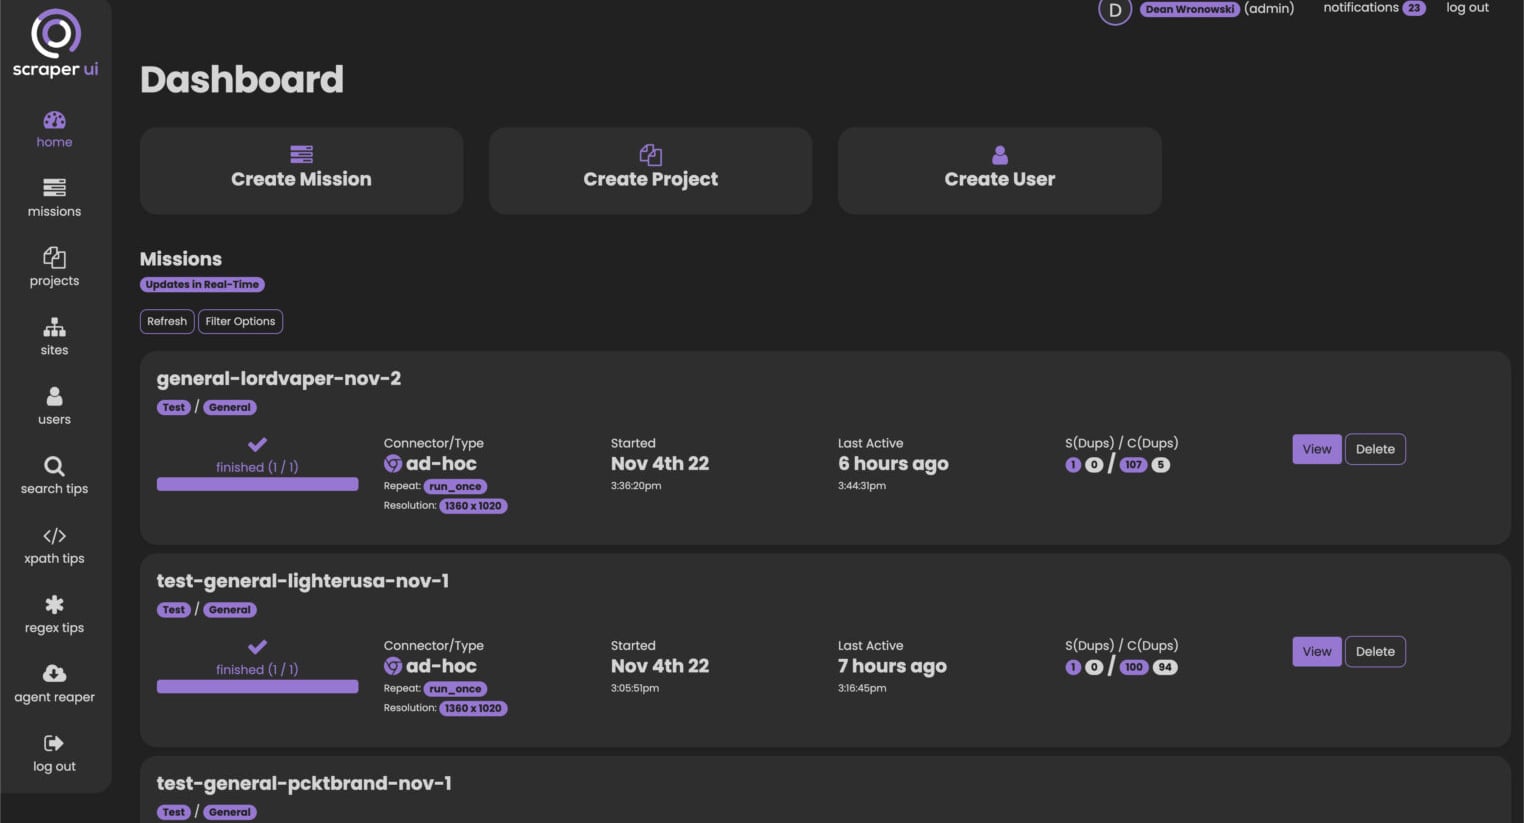View the test-general-lighterusa-nov-1 mission

pos(1317,652)
